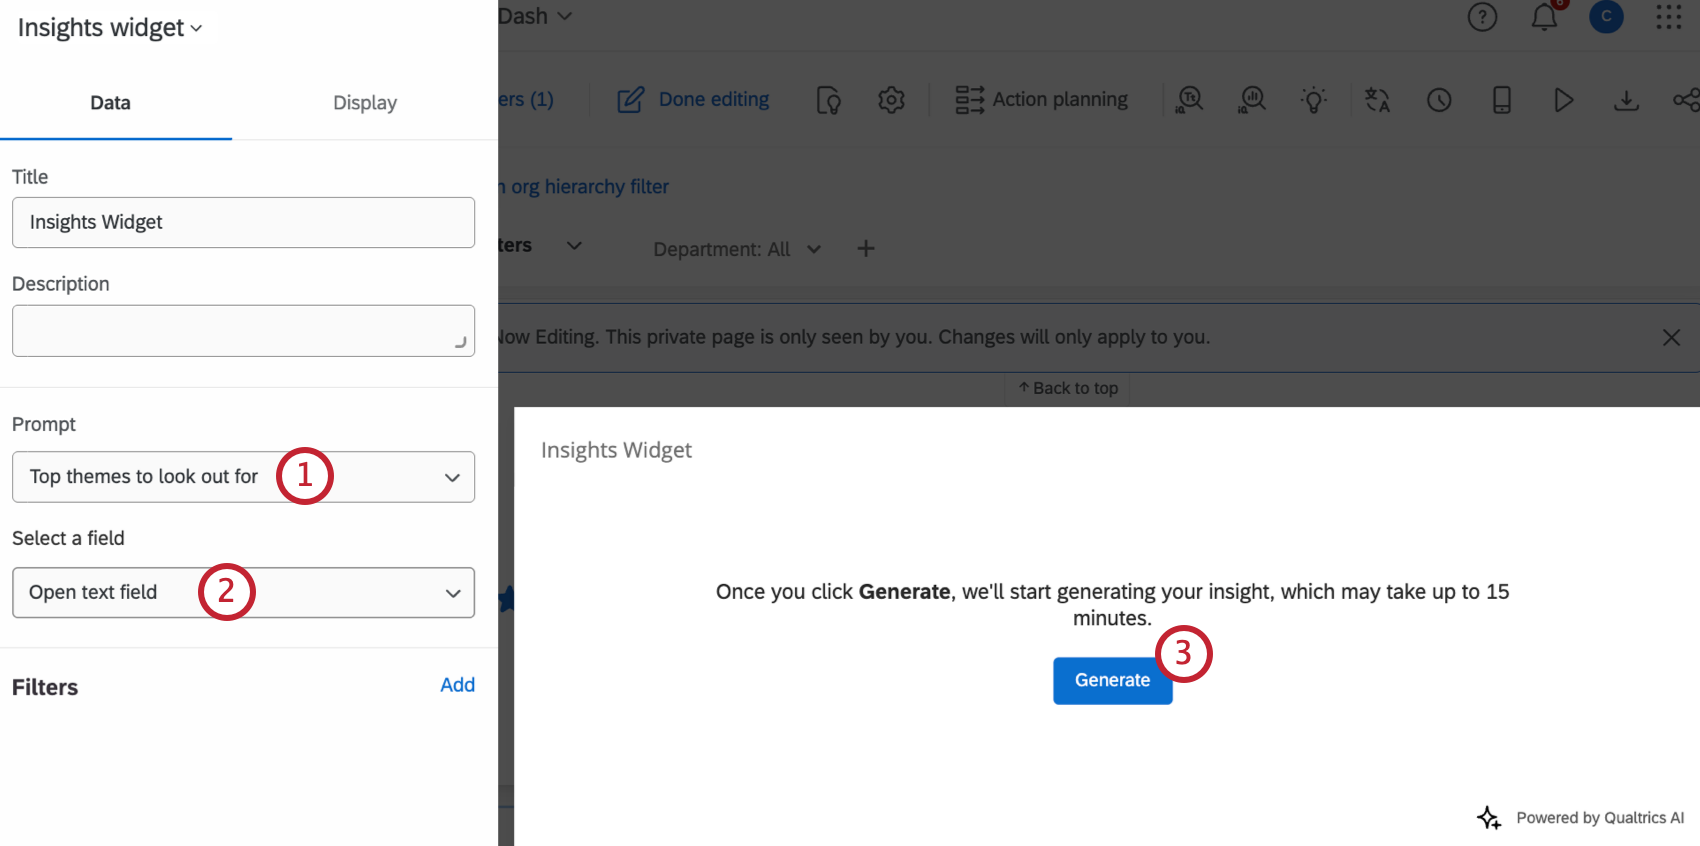The height and width of the screenshot is (846, 1700).
Task: Add a new filter via Add link
Action: 457,685
